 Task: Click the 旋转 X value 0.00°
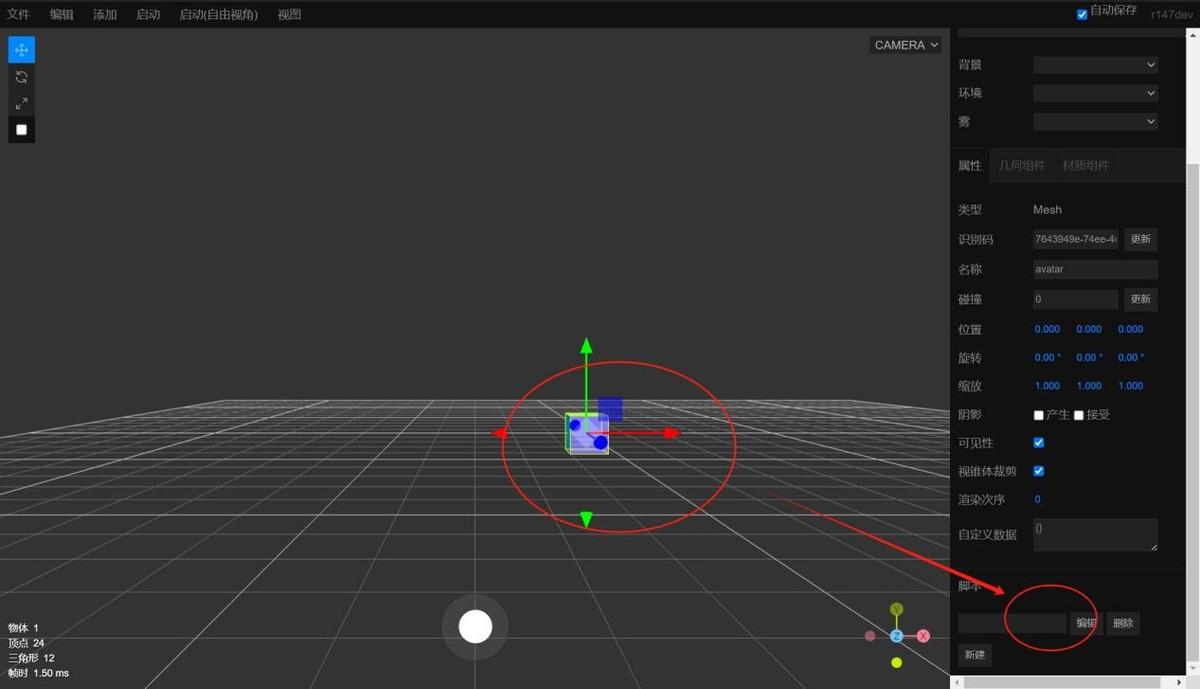pyautogui.click(x=1047, y=357)
